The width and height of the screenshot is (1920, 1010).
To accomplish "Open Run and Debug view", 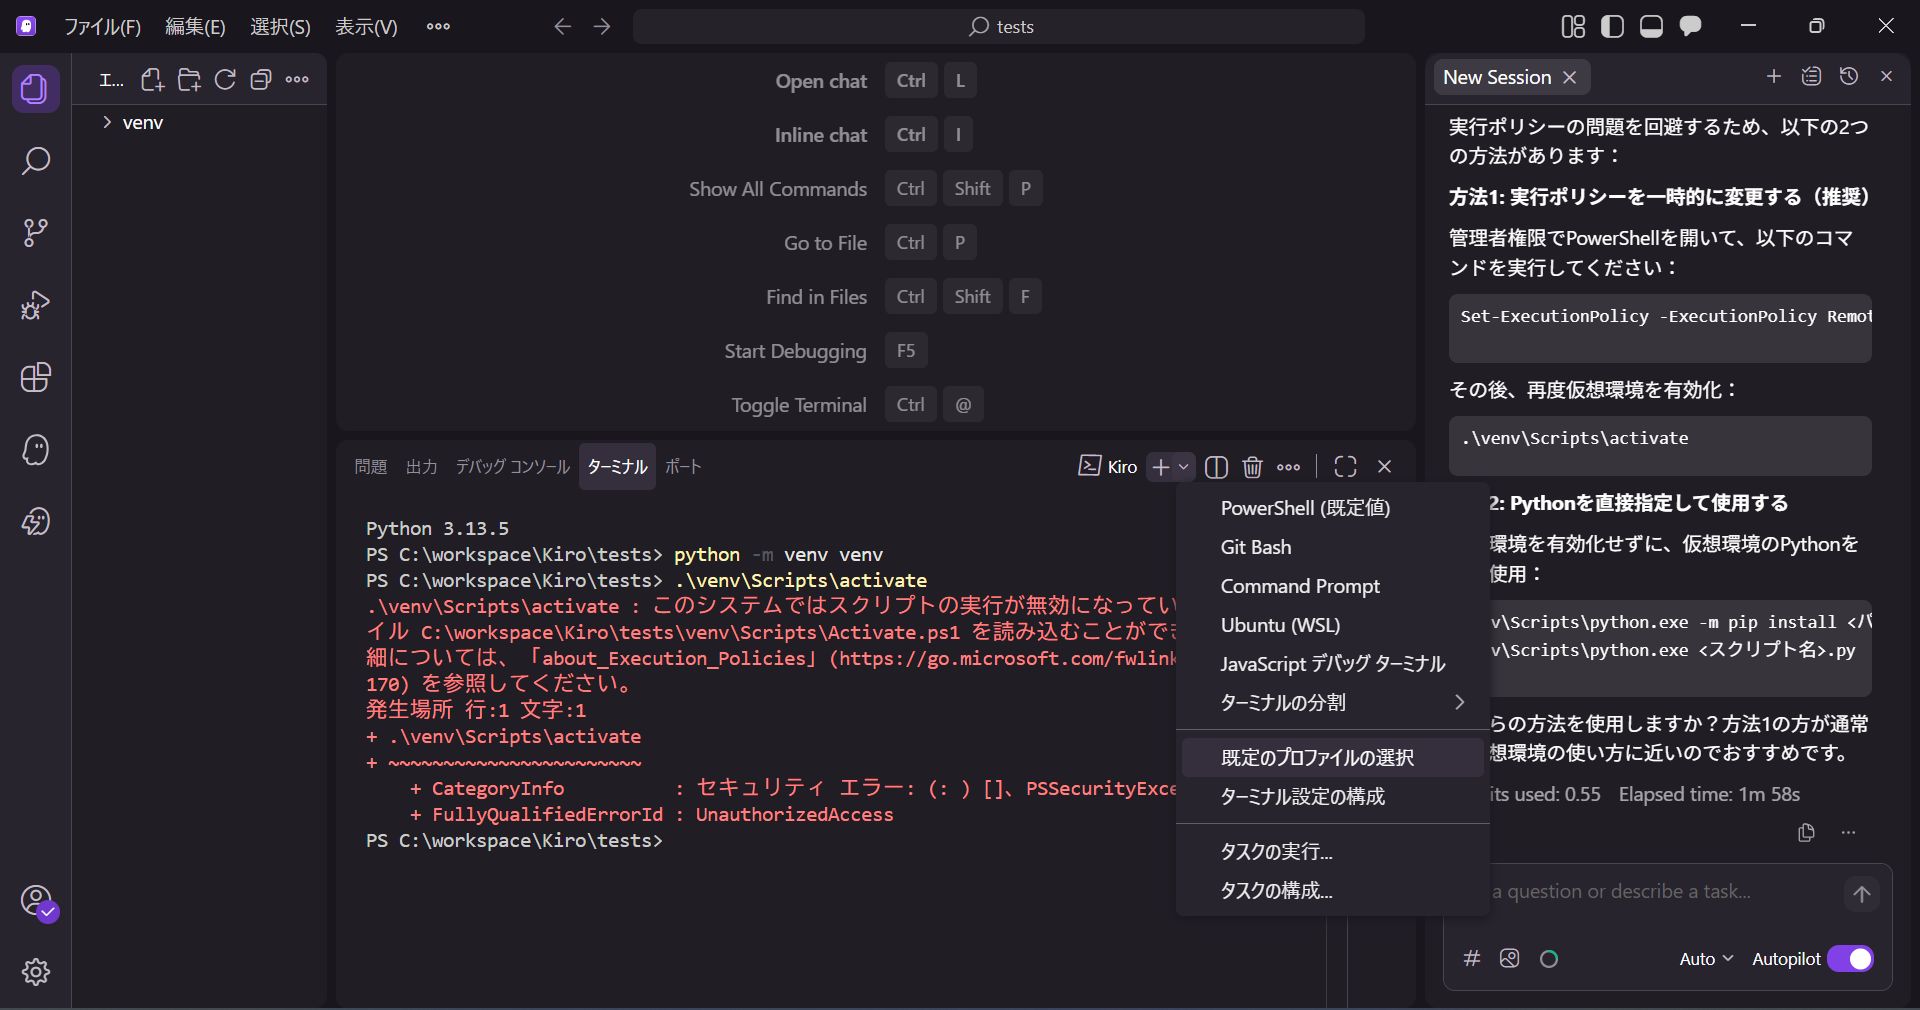I will [36, 305].
